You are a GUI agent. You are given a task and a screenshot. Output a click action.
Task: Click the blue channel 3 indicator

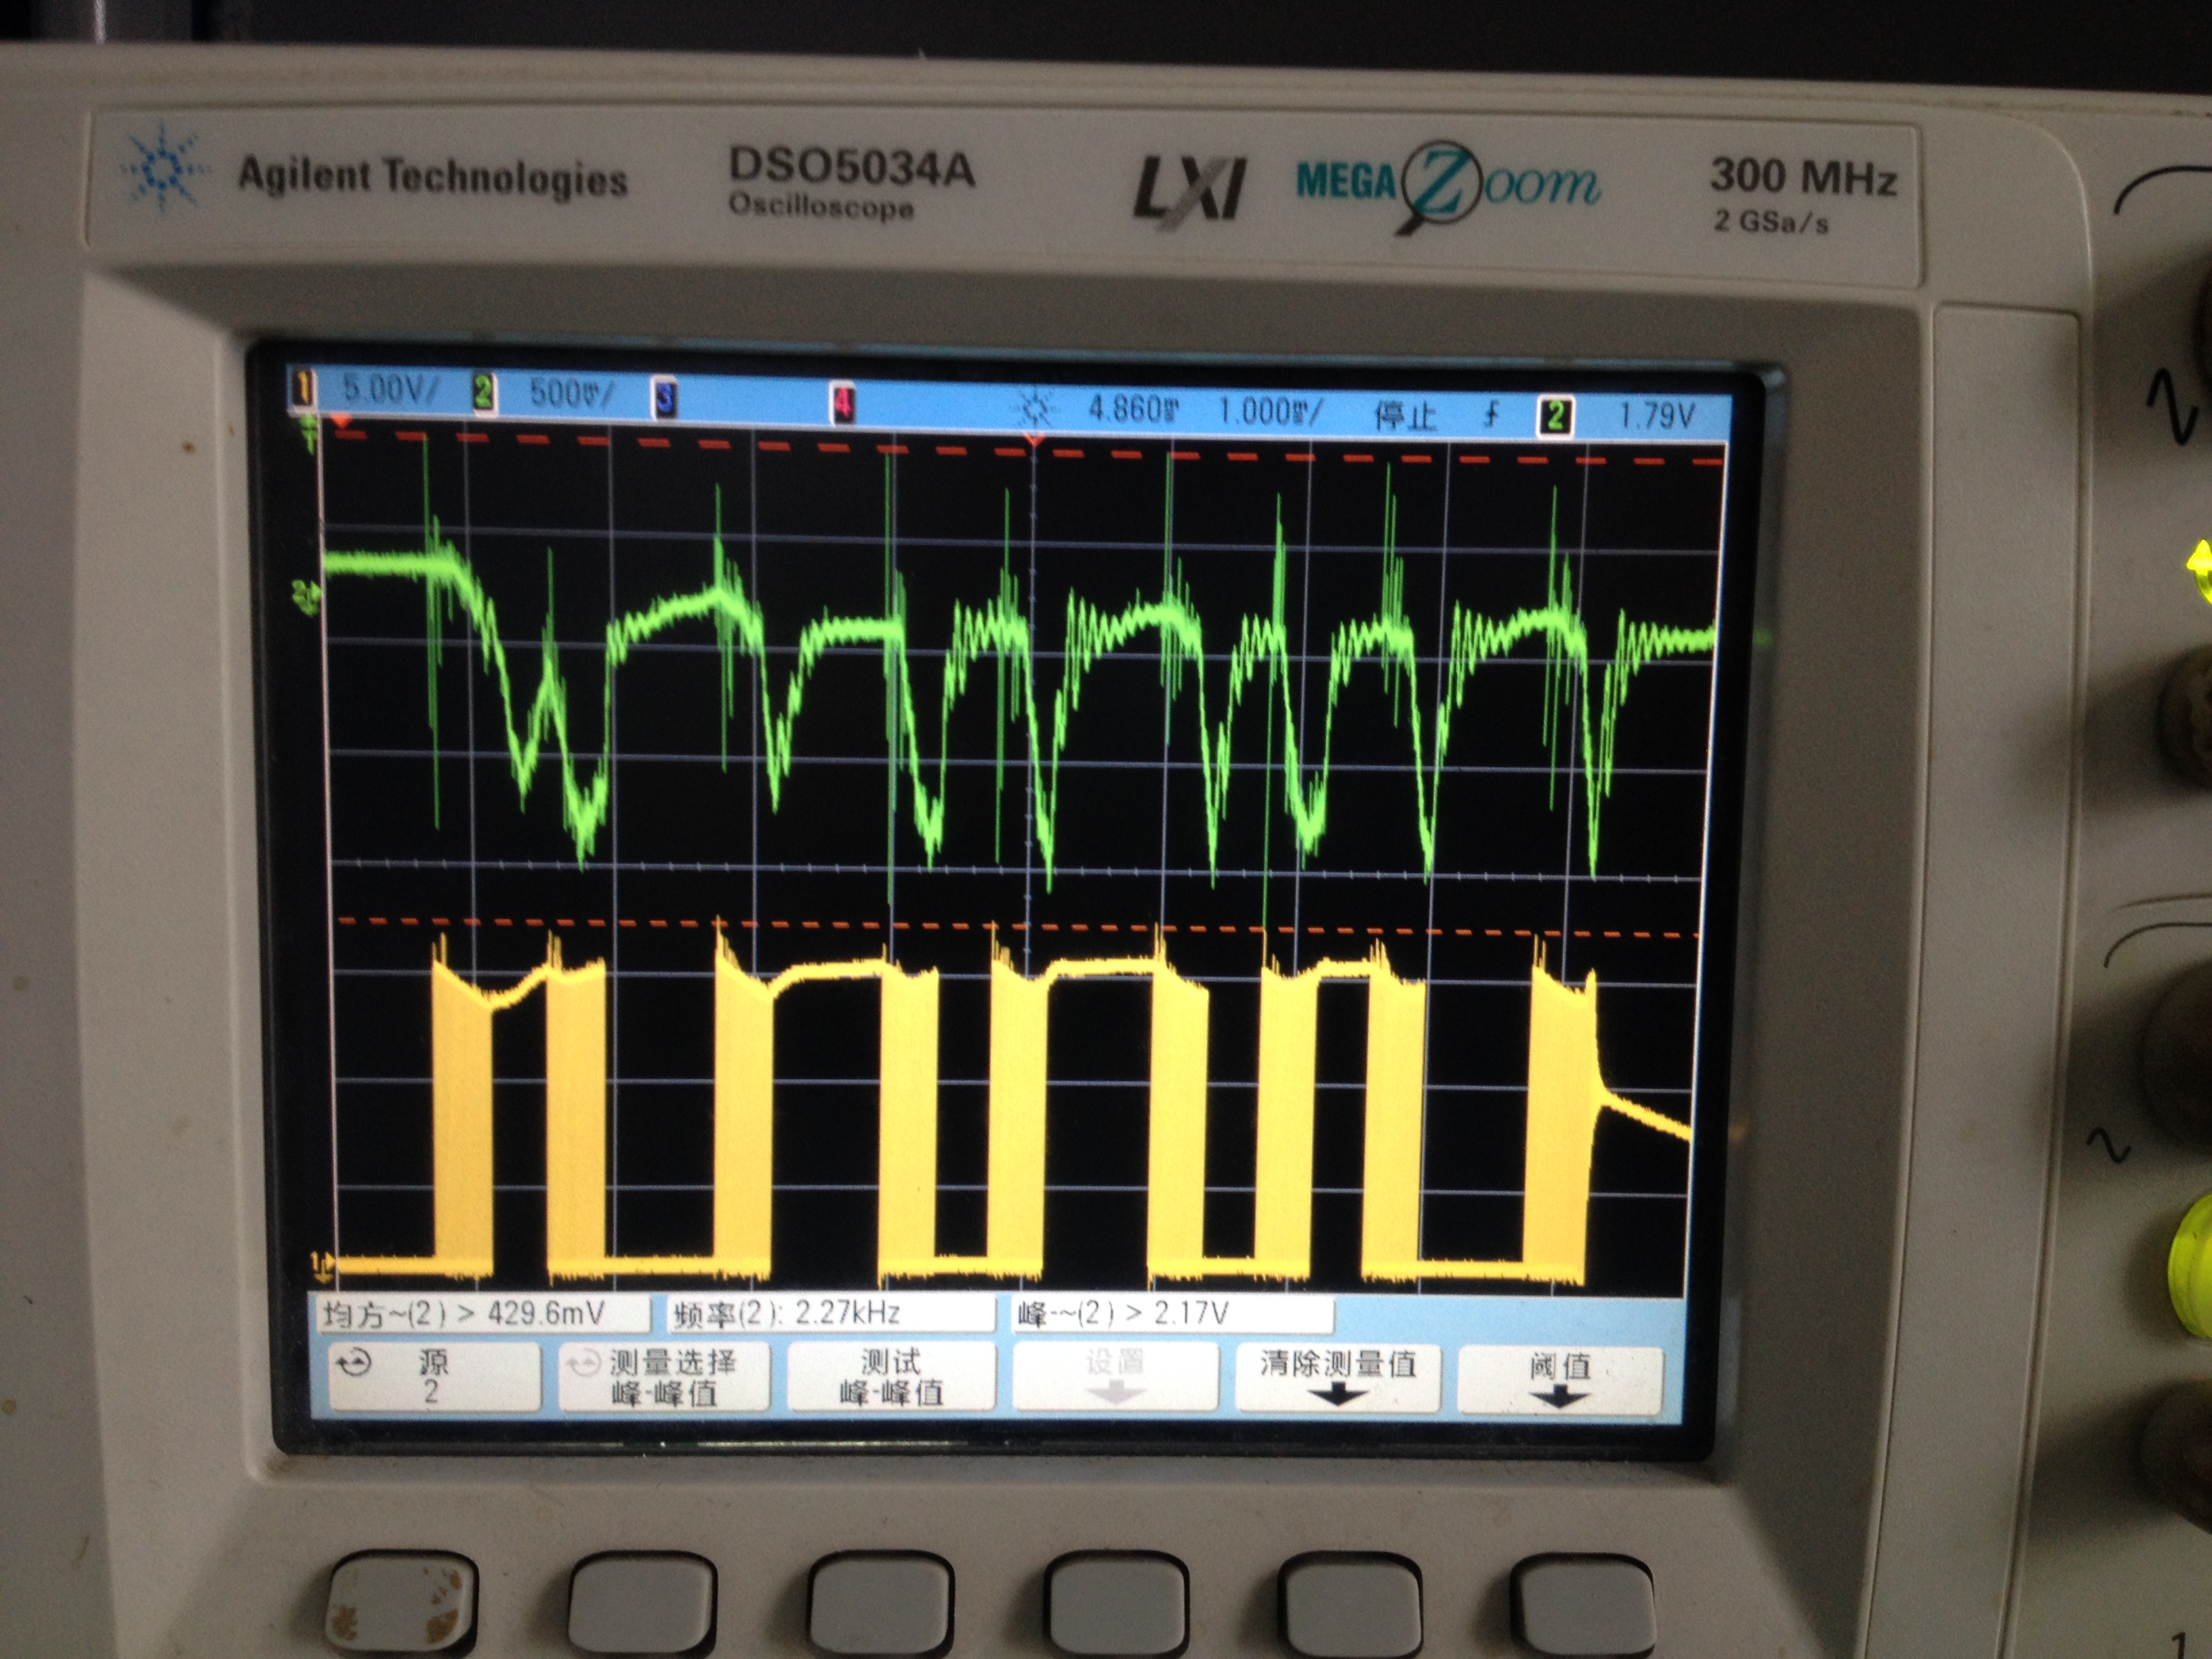click(664, 399)
